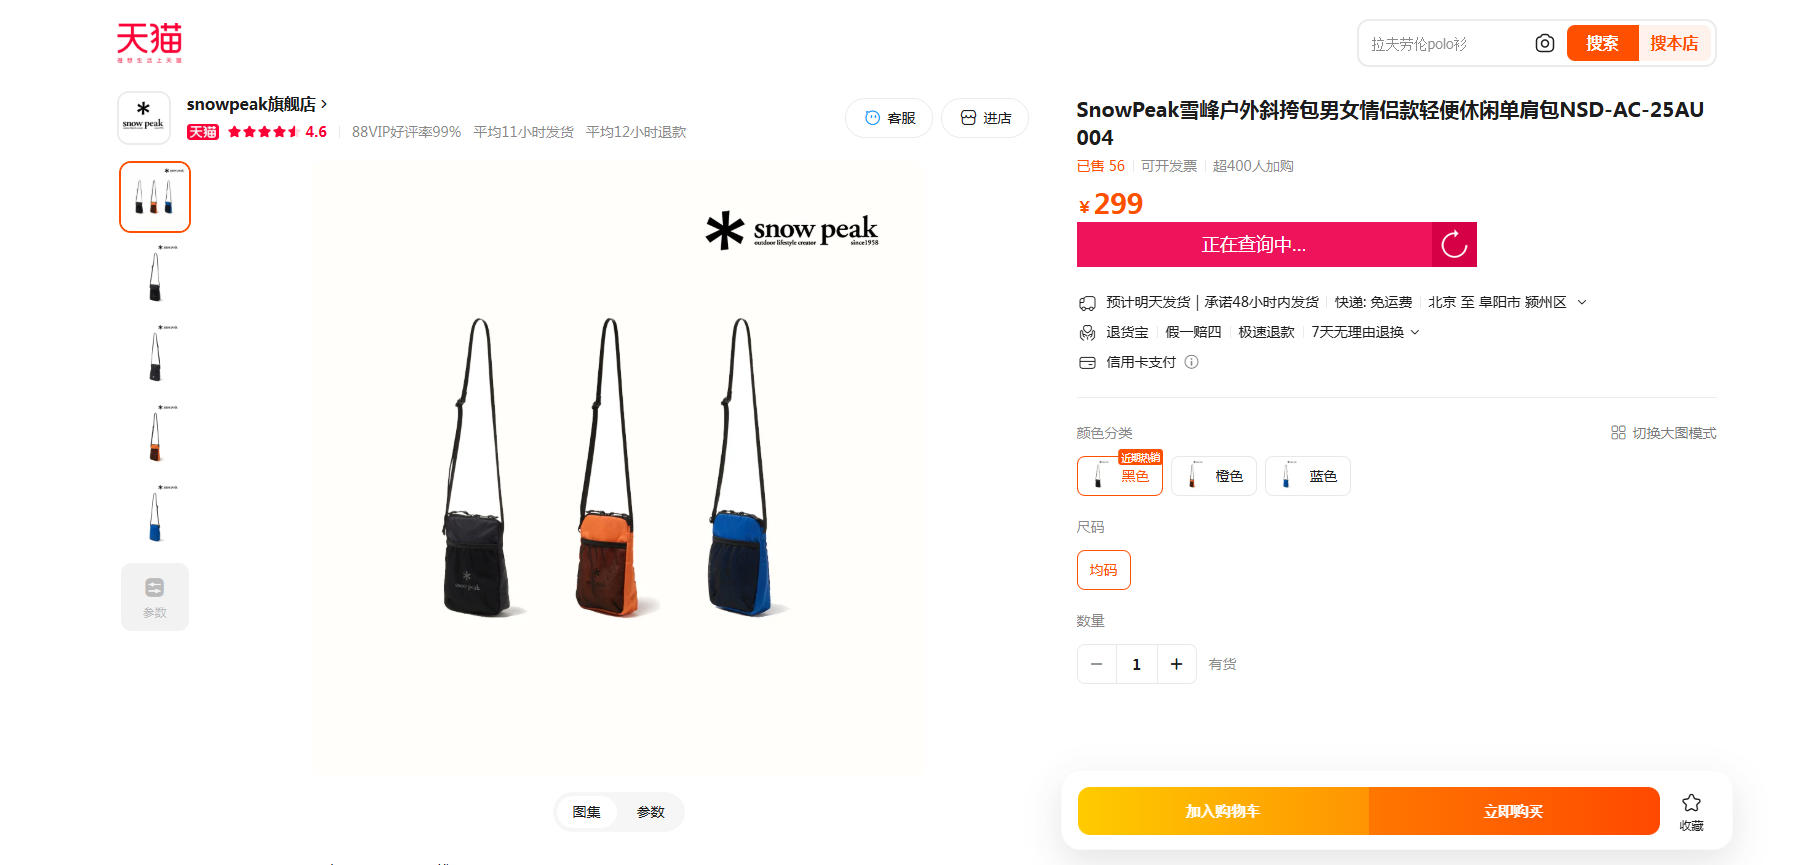This screenshot has height=865, width=1805.
Task: Click the Tmall logo
Action: pos(149,43)
